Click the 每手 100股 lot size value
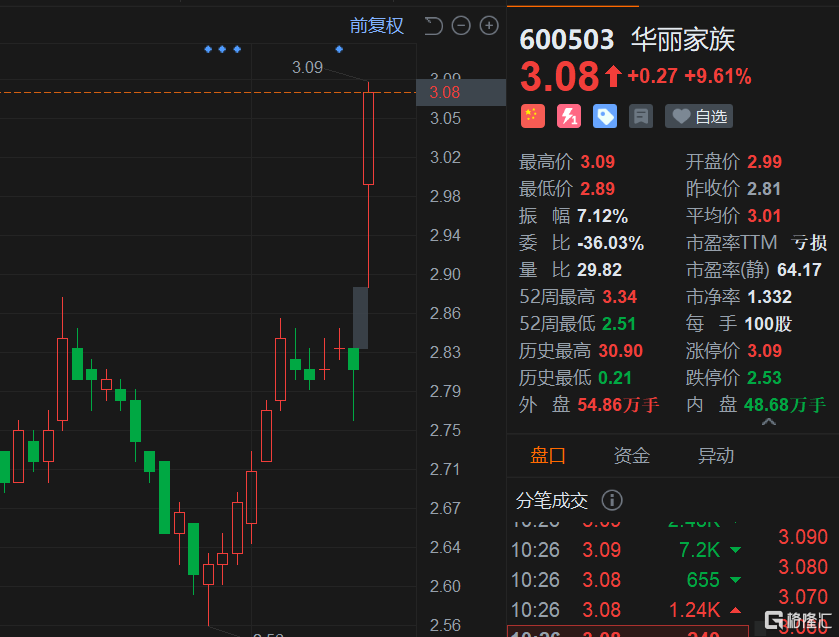839x637 pixels. pos(768,324)
